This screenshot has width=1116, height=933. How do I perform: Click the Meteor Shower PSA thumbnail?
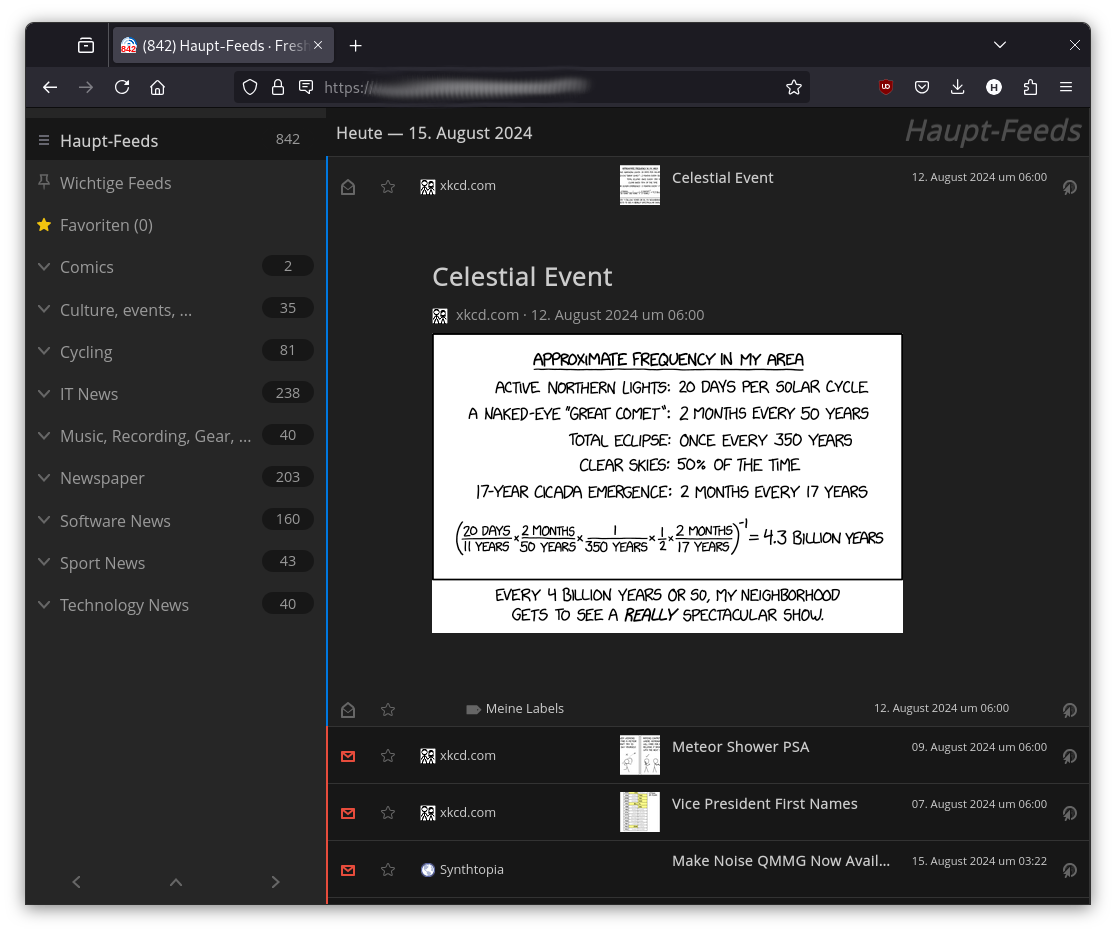(x=639, y=754)
